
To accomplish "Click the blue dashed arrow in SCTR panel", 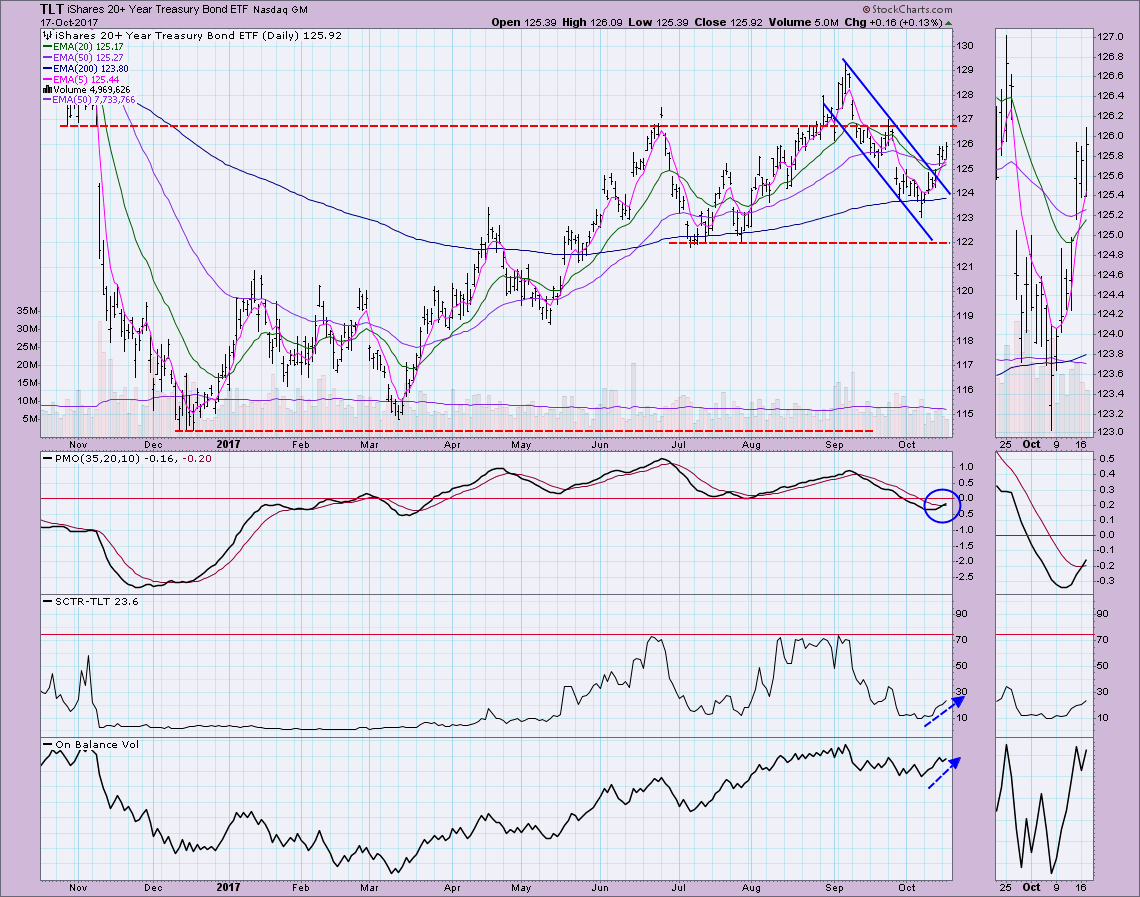I will [941, 708].
